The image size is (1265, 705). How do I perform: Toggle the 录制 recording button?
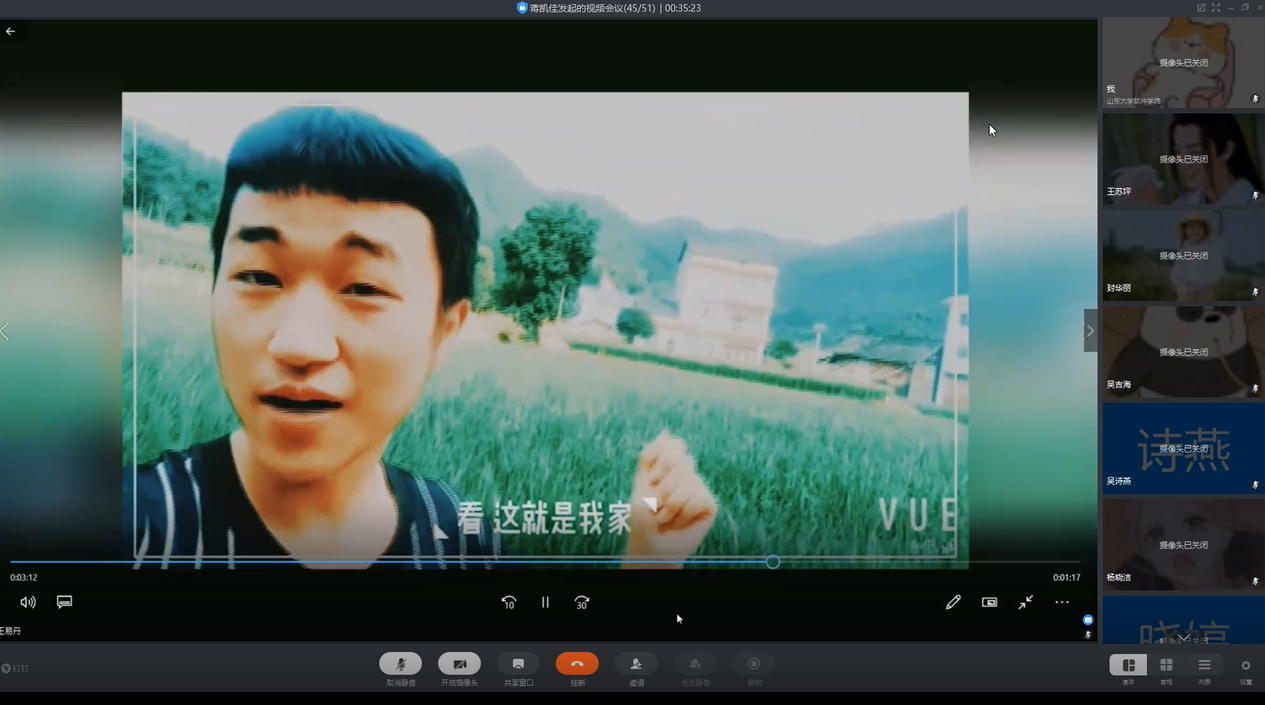tap(754, 664)
